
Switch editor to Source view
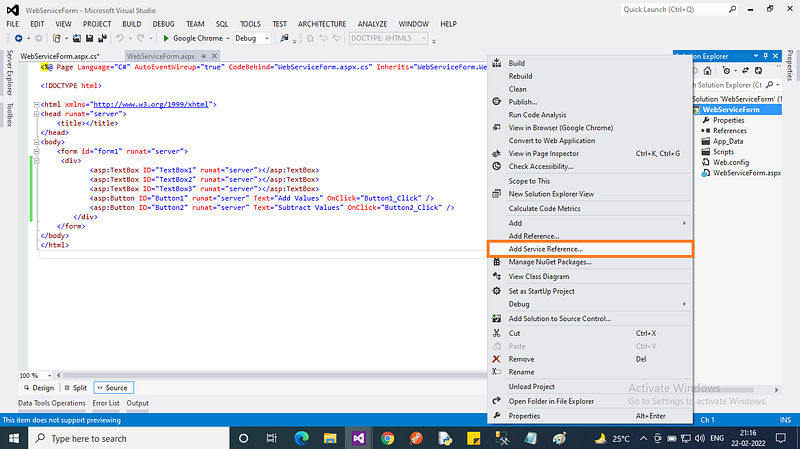[114, 388]
